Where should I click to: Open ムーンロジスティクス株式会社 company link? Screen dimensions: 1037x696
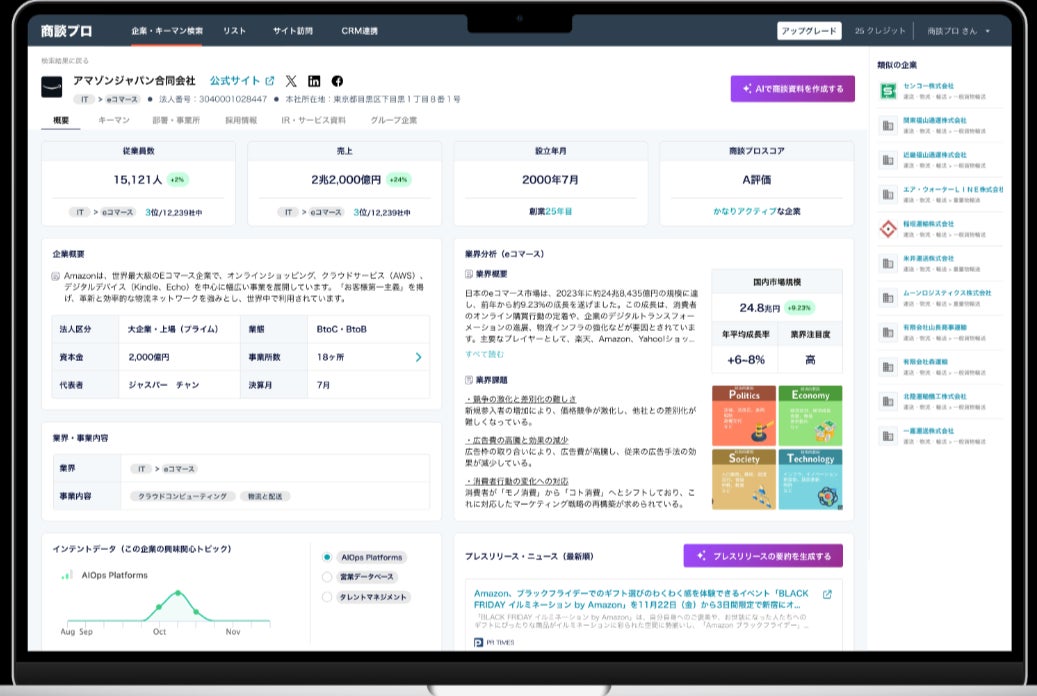coord(947,293)
